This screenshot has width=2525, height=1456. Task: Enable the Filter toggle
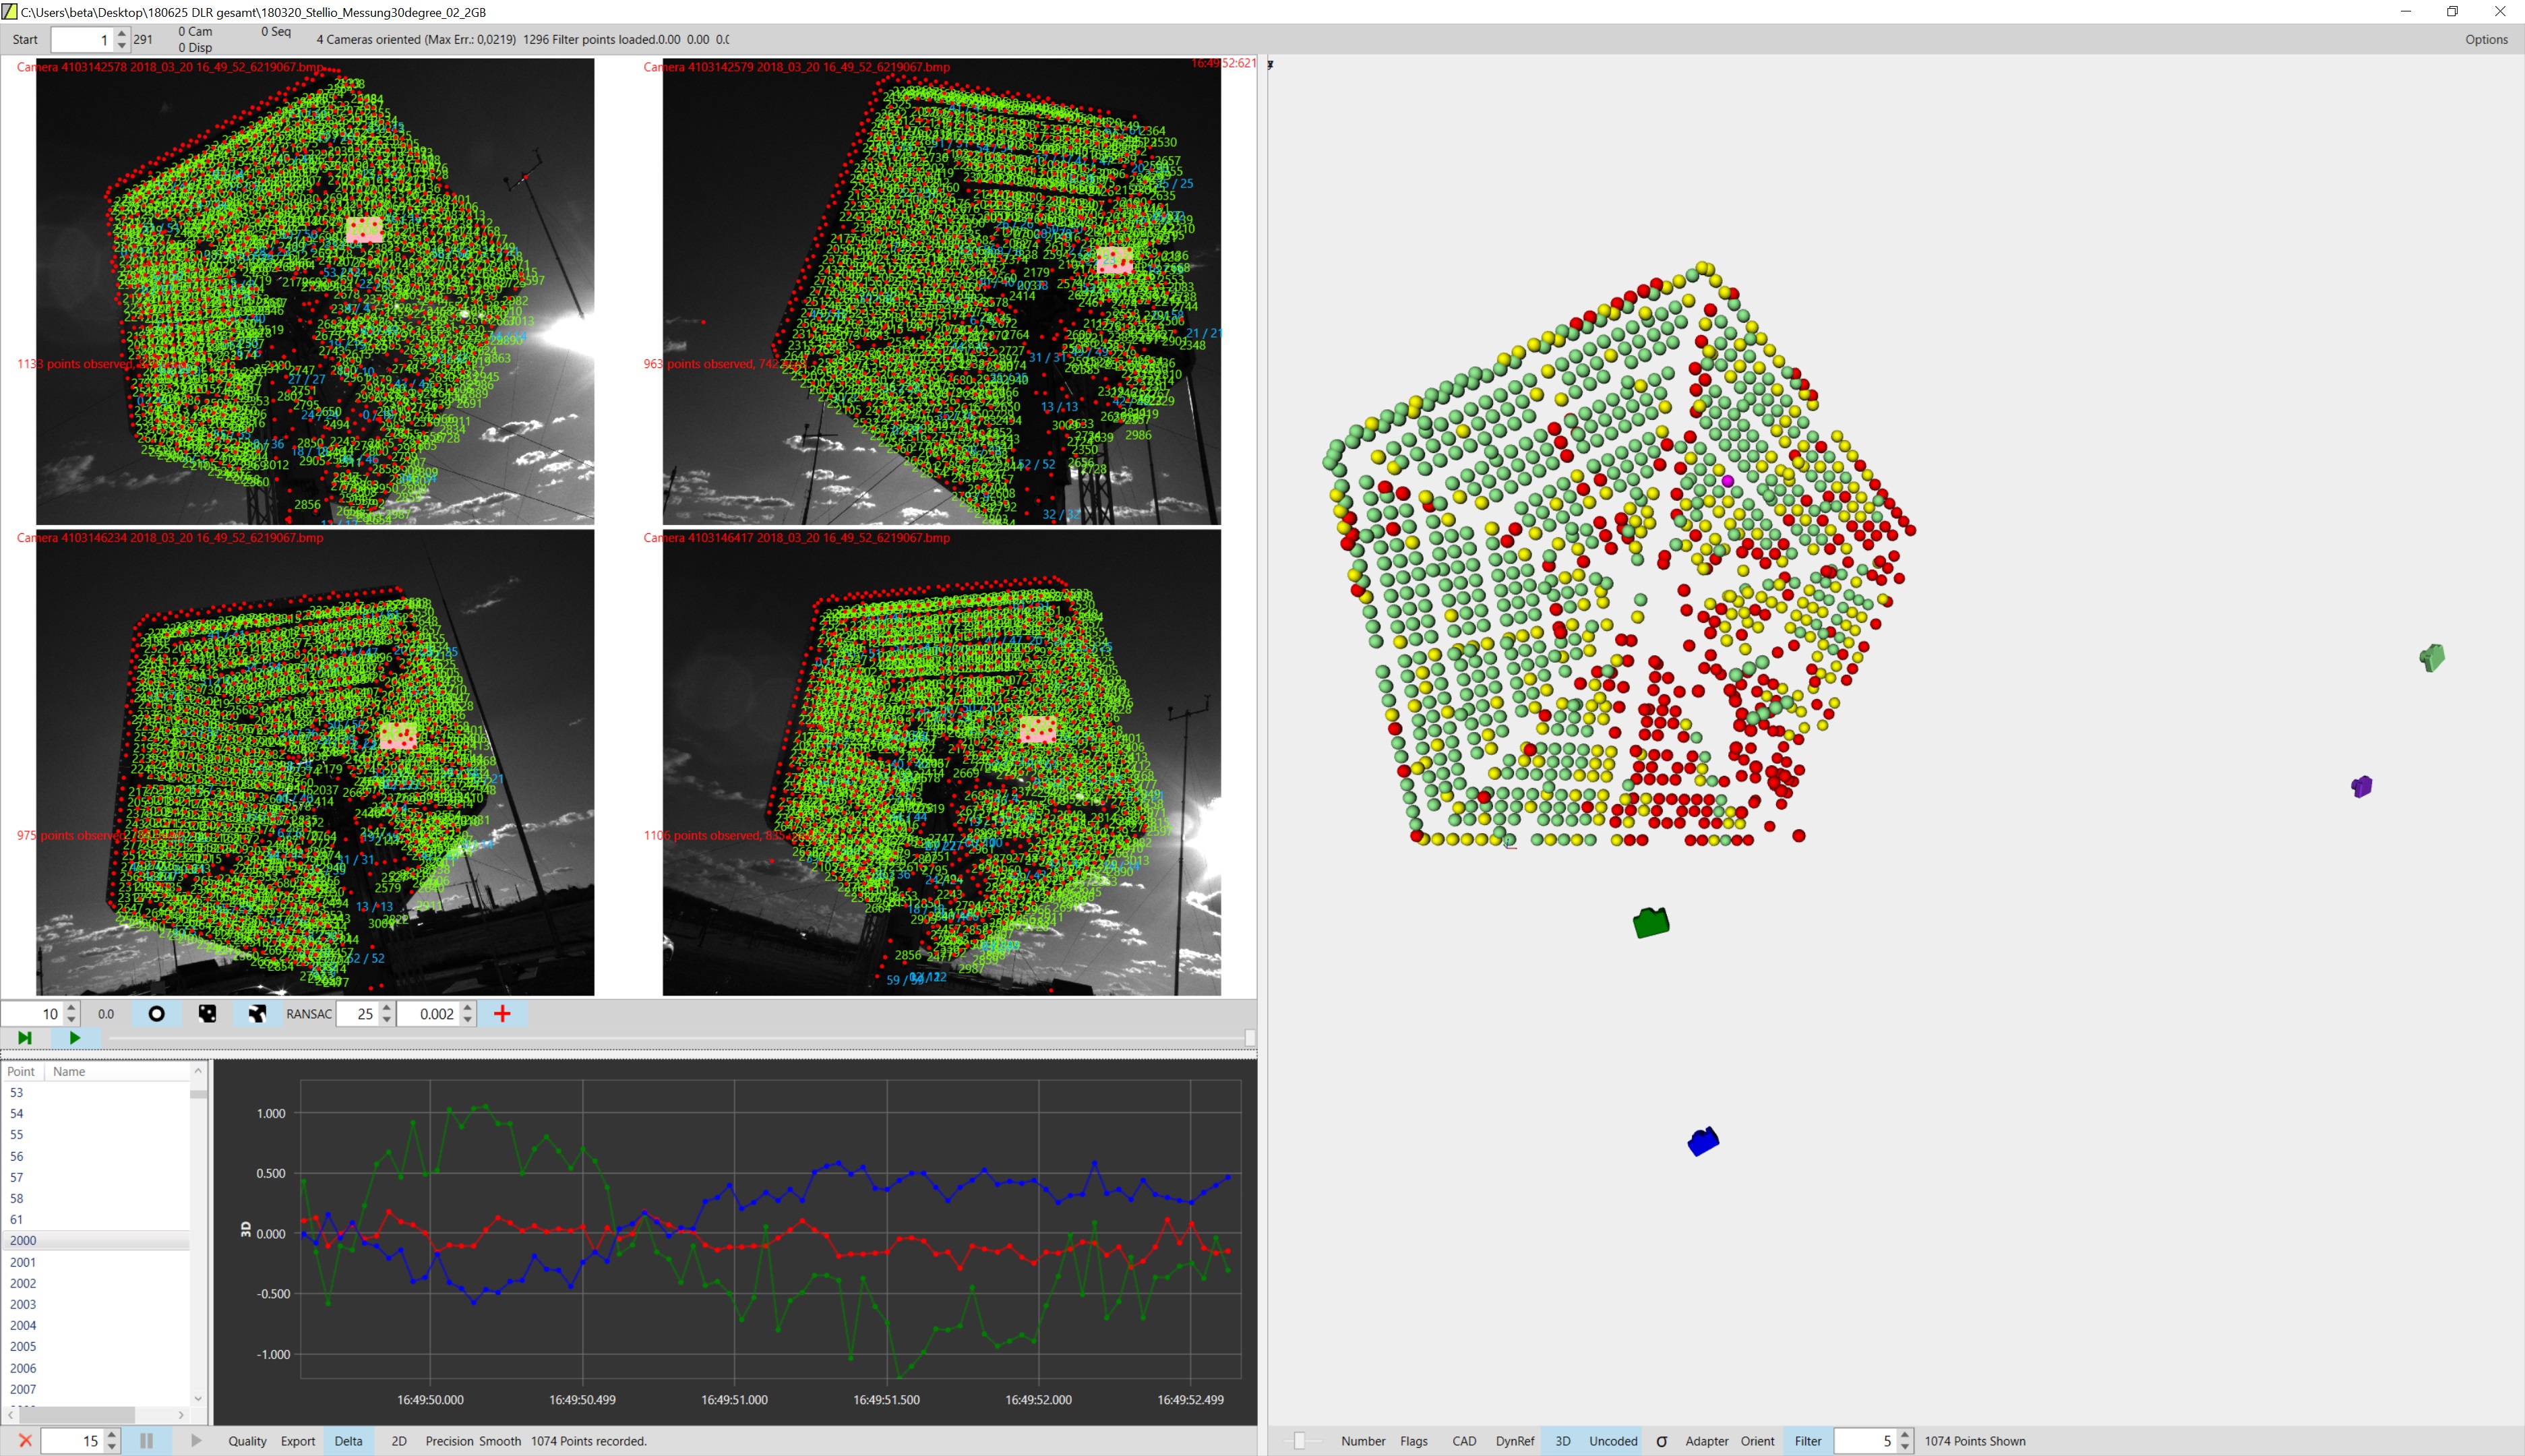point(1807,1441)
